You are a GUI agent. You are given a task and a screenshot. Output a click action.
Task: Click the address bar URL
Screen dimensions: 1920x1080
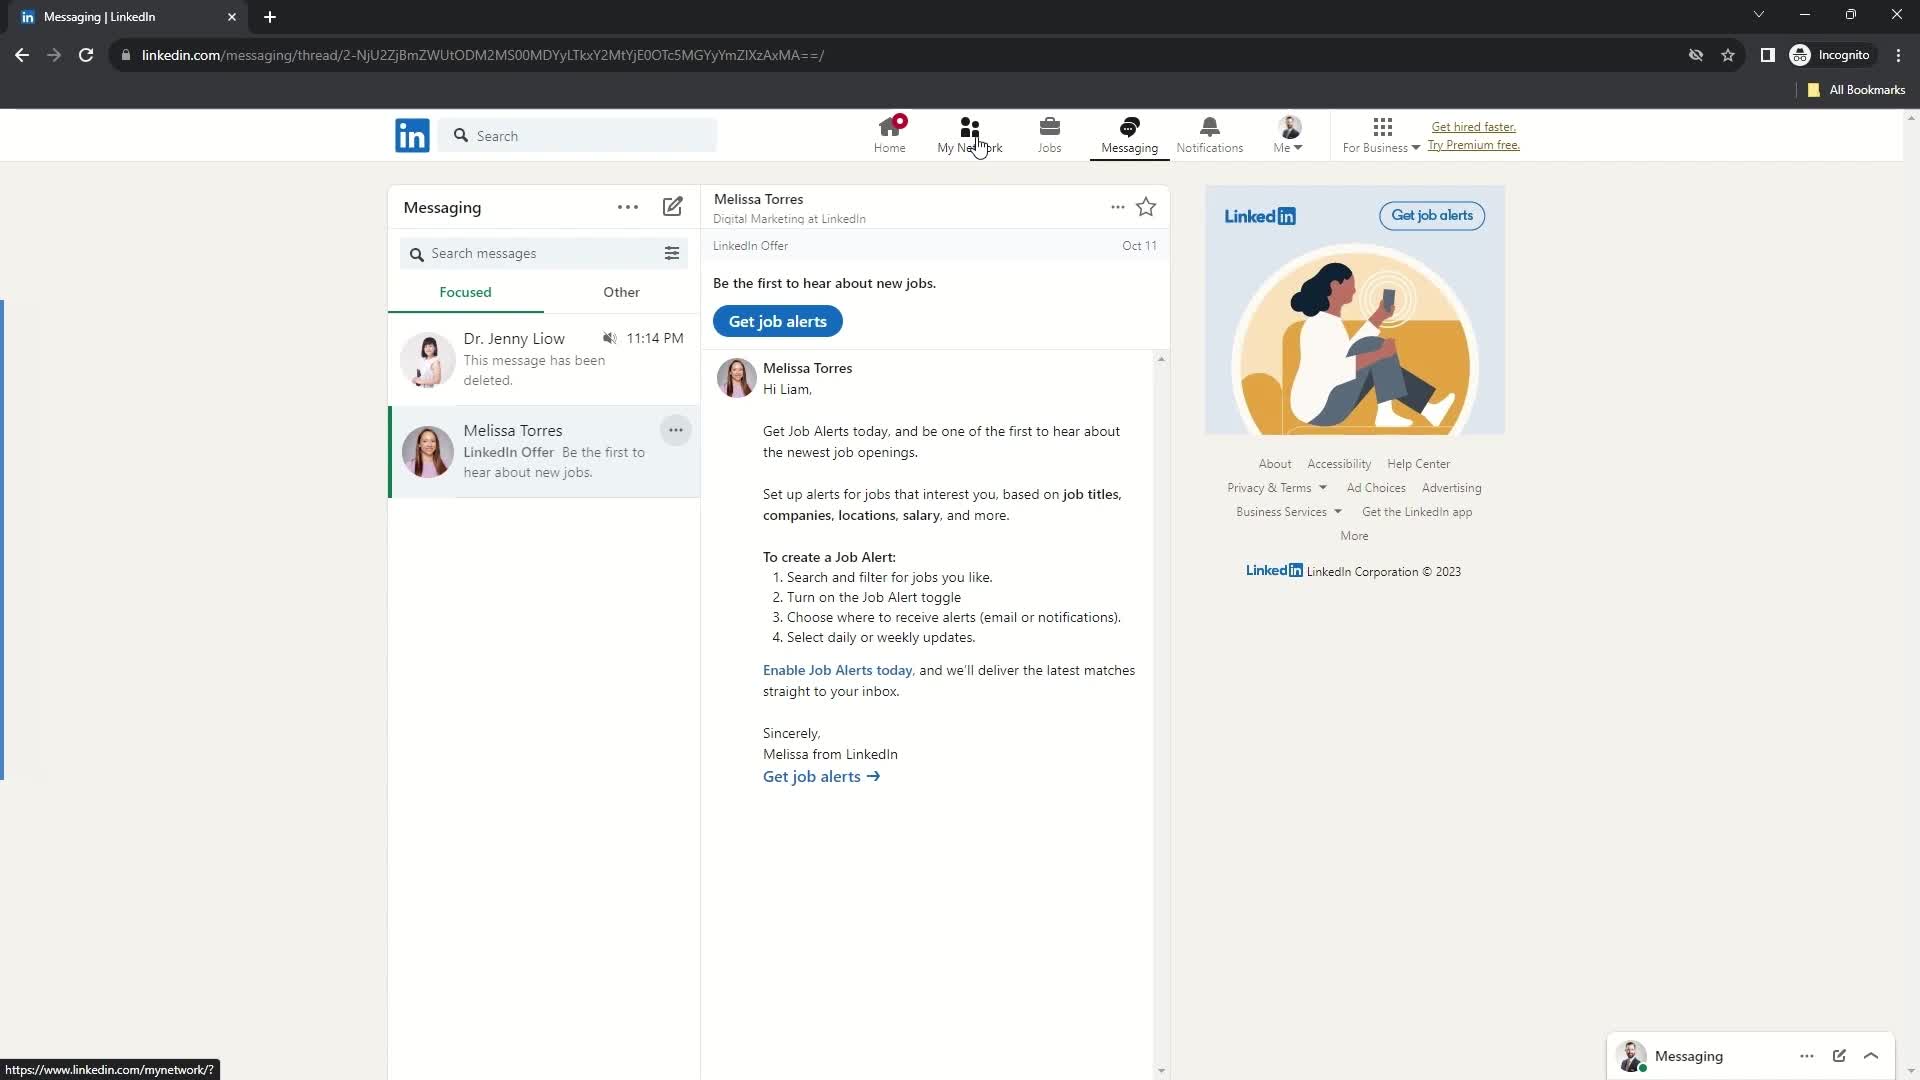pos(482,55)
